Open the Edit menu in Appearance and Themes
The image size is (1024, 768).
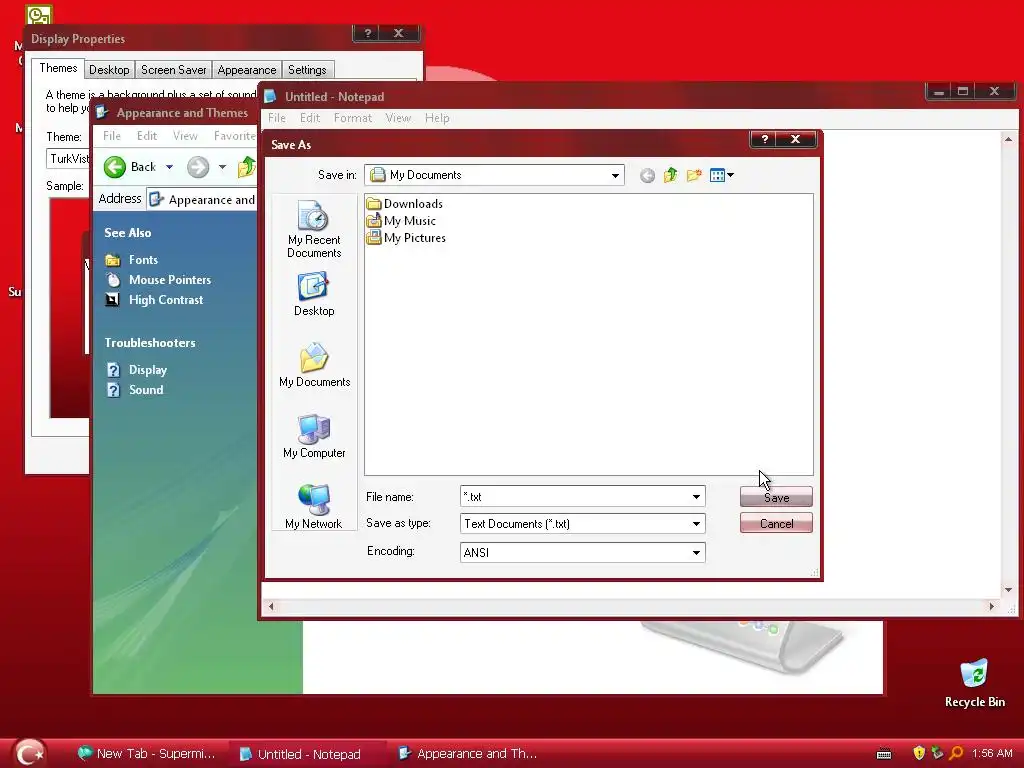[146, 136]
